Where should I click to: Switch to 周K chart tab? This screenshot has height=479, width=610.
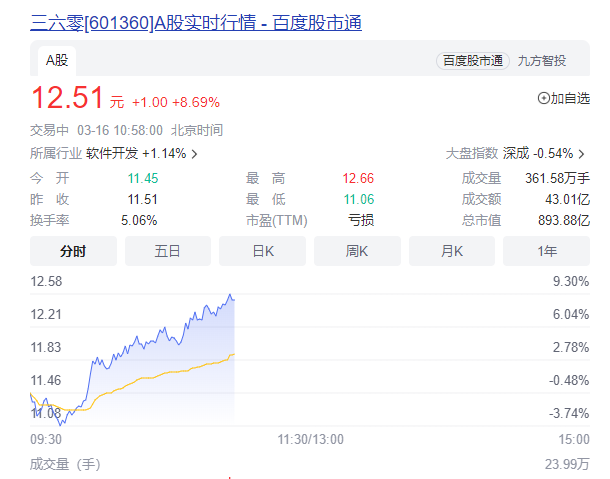point(357,251)
